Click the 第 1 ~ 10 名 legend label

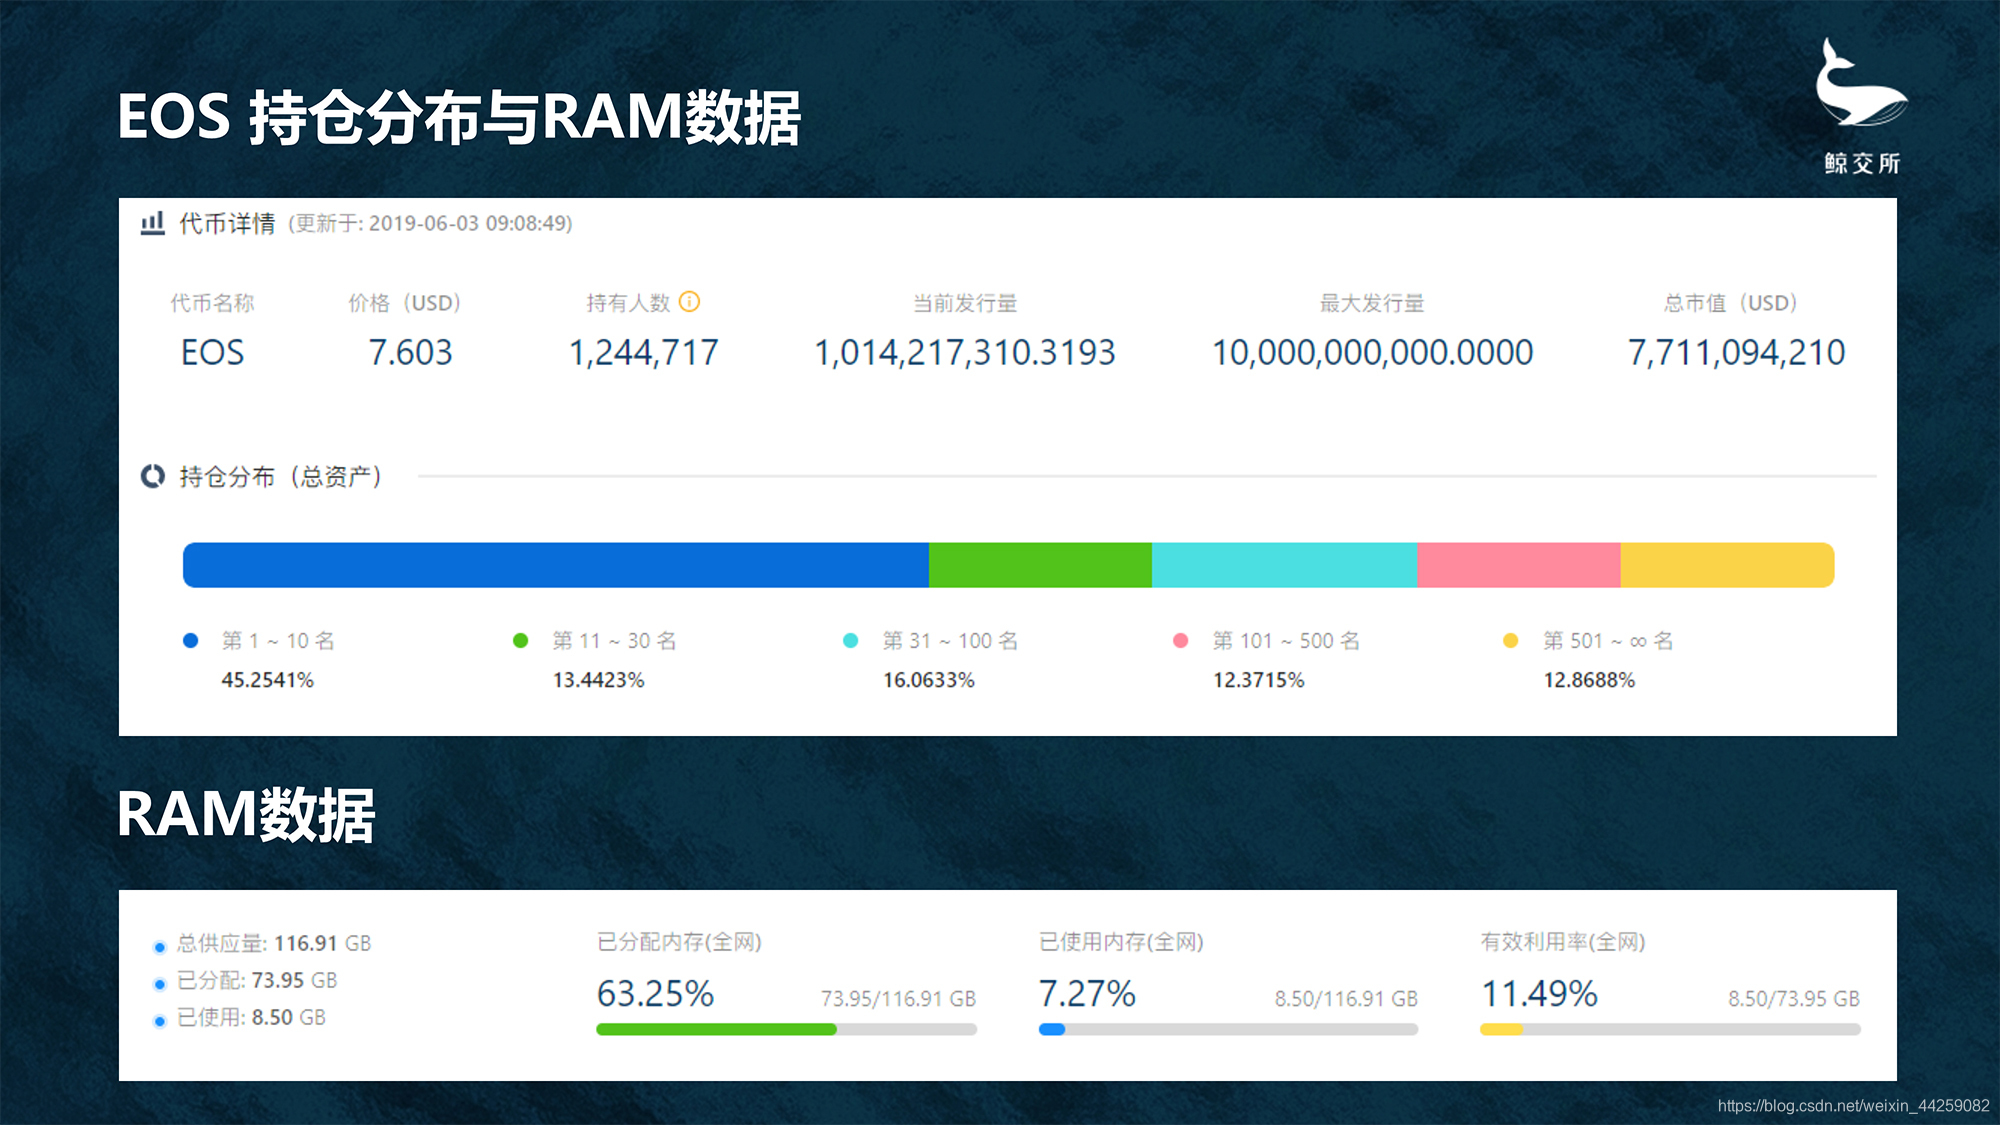[x=278, y=640]
